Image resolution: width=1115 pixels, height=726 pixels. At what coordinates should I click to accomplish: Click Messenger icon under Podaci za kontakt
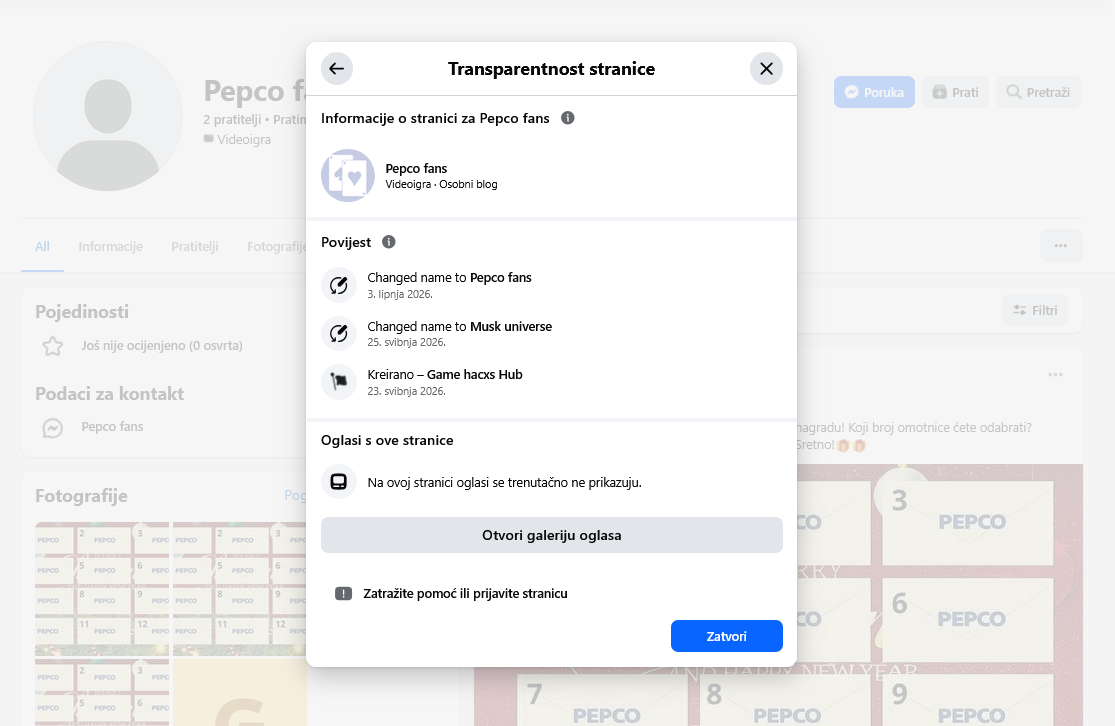pos(53,428)
